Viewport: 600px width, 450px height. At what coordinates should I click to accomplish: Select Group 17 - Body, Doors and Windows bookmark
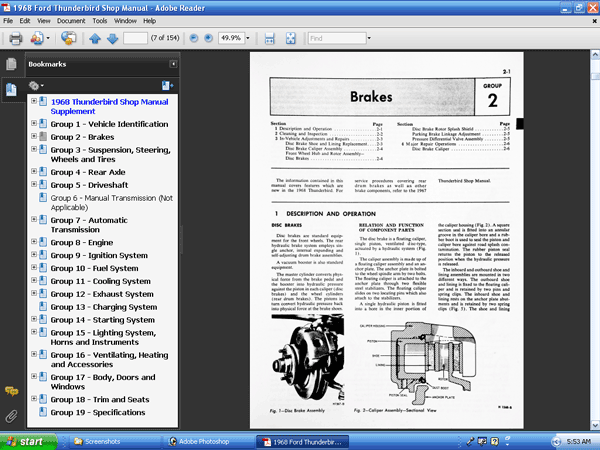point(103,382)
